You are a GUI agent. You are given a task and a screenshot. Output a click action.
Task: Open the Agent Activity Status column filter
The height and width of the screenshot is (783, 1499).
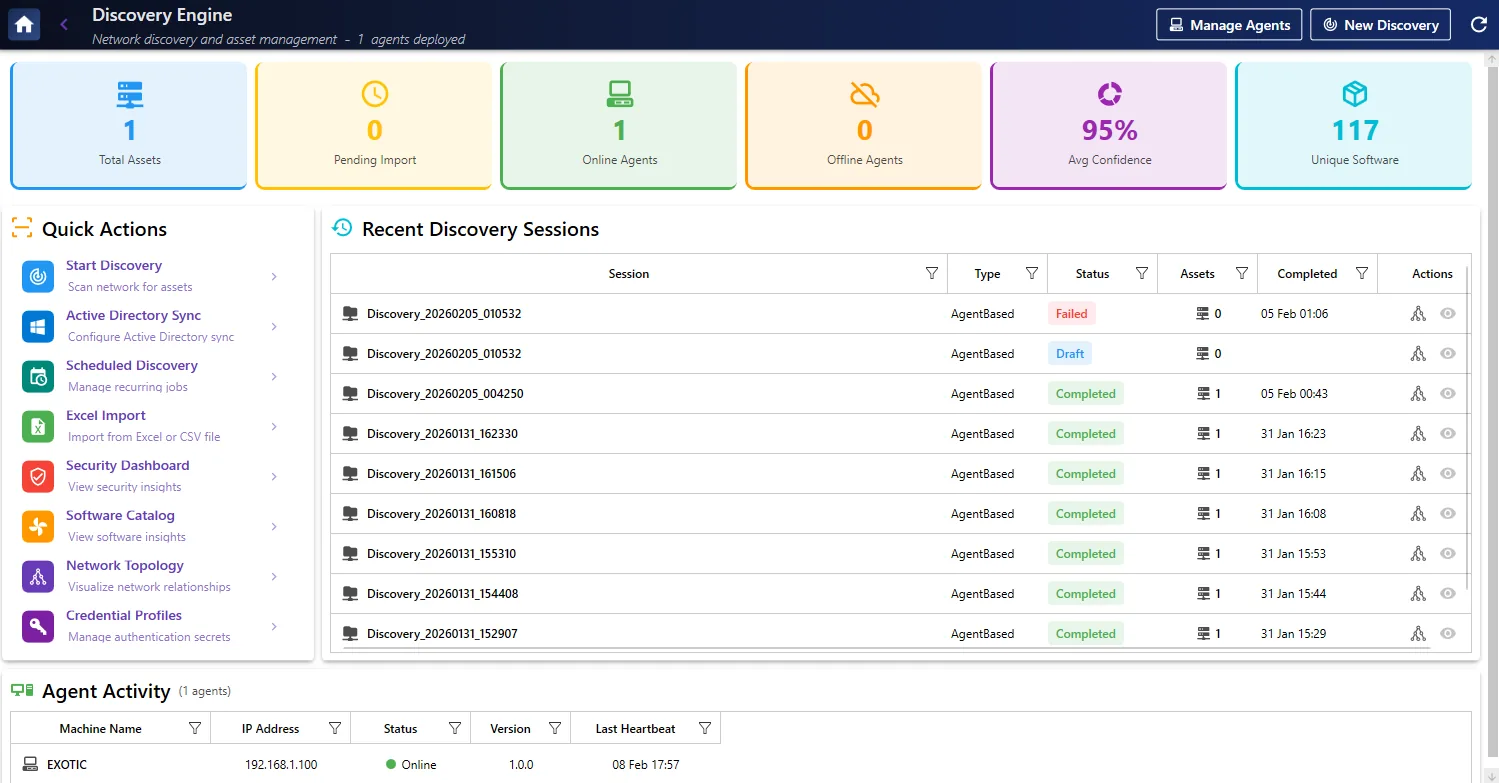pyautogui.click(x=455, y=729)
